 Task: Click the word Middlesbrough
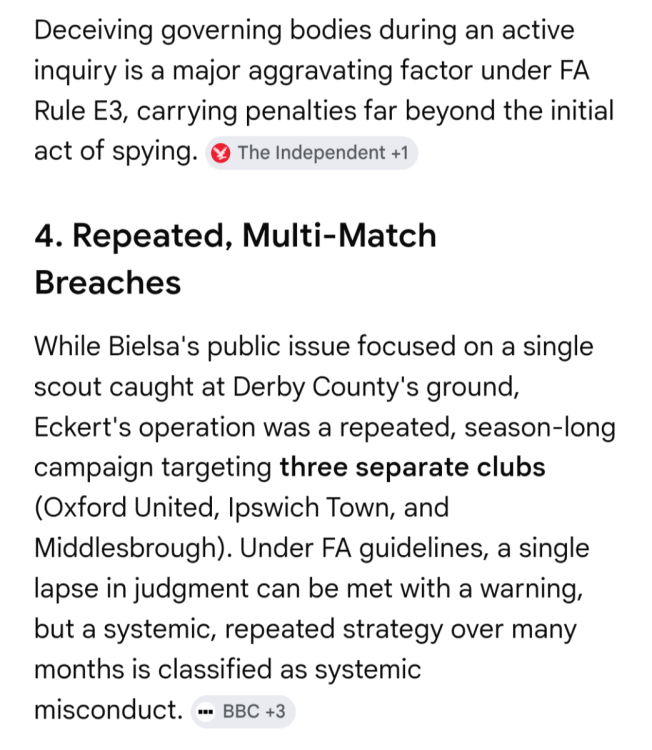click(126, 548)
